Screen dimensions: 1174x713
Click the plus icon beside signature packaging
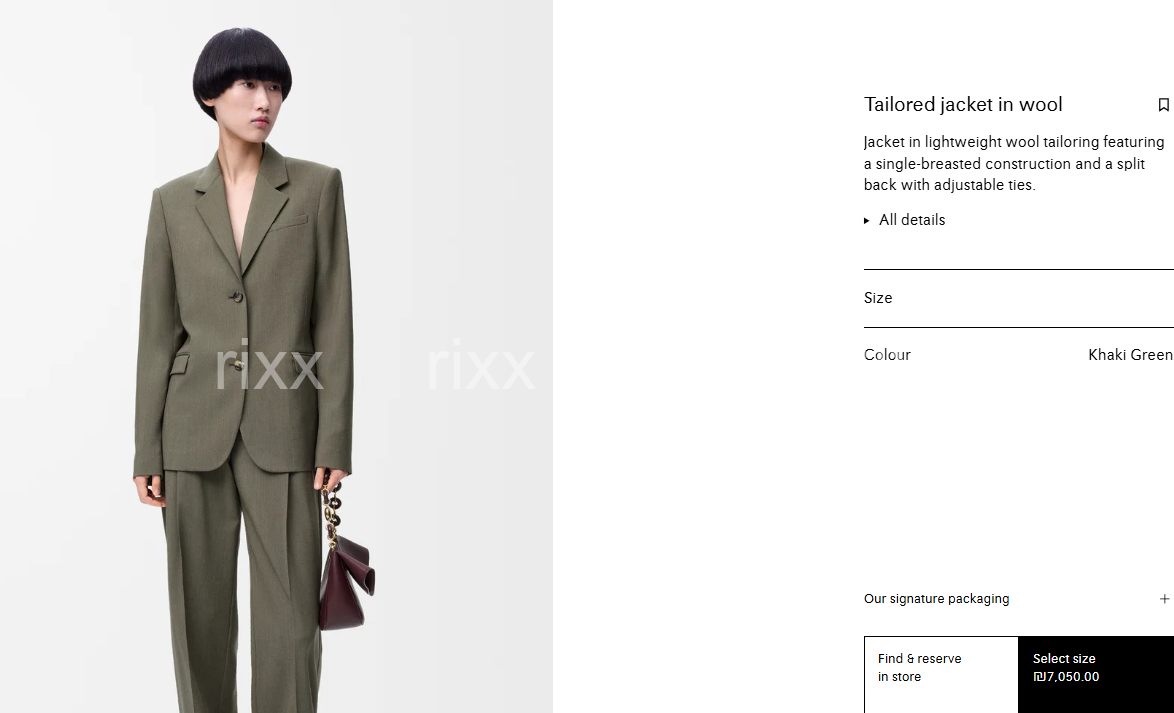coord(1164,598)
